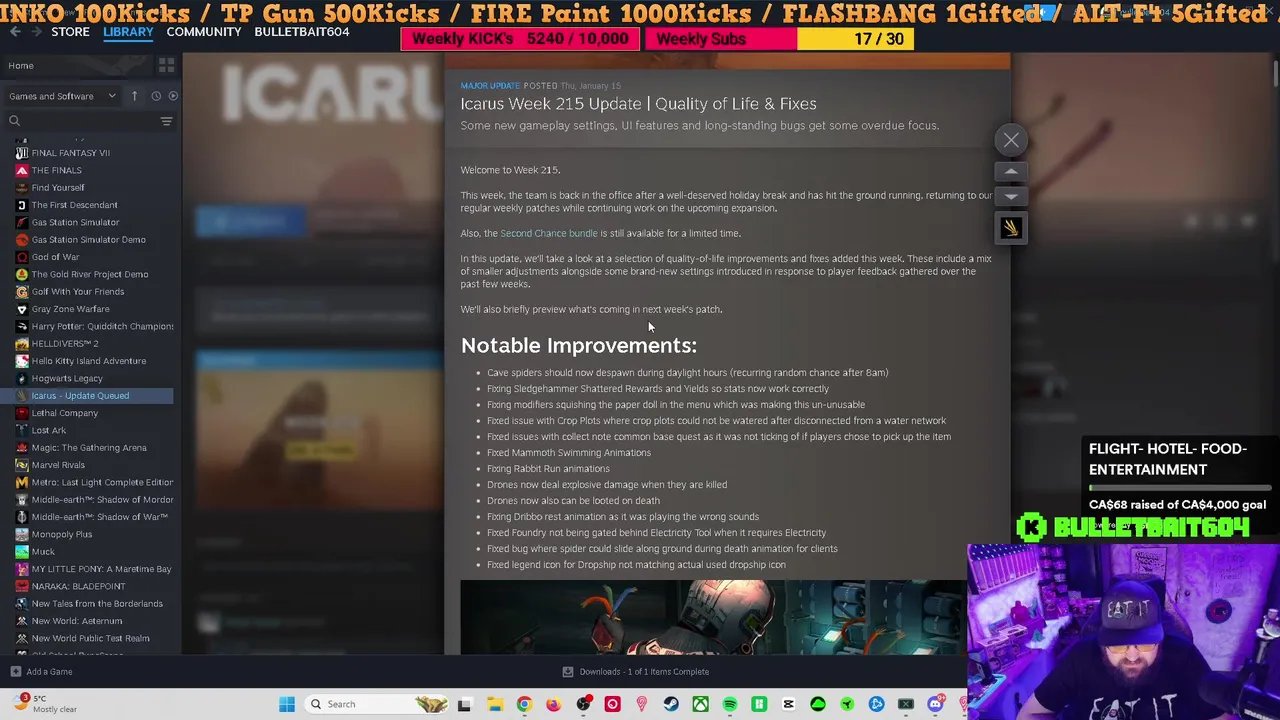Toggle ready-to-play filter icon
The width and height of the screenshot is (1280, 720).
(173, 96)
